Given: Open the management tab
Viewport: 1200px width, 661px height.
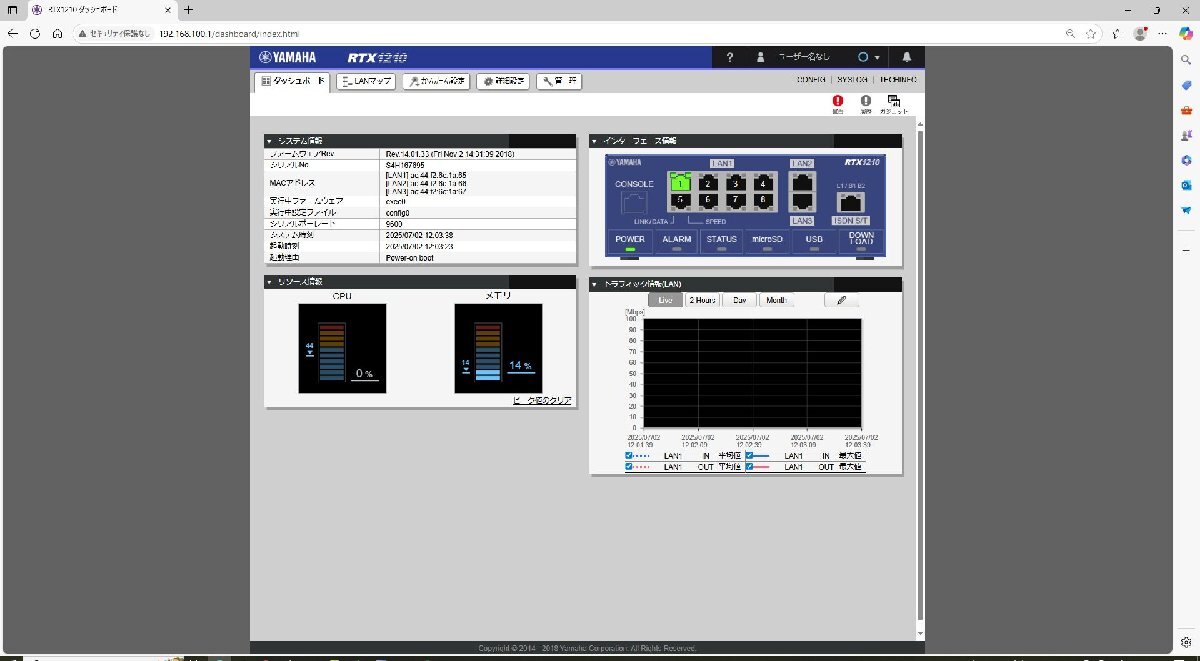Looking at the screenshot, I should pos(559,82).
